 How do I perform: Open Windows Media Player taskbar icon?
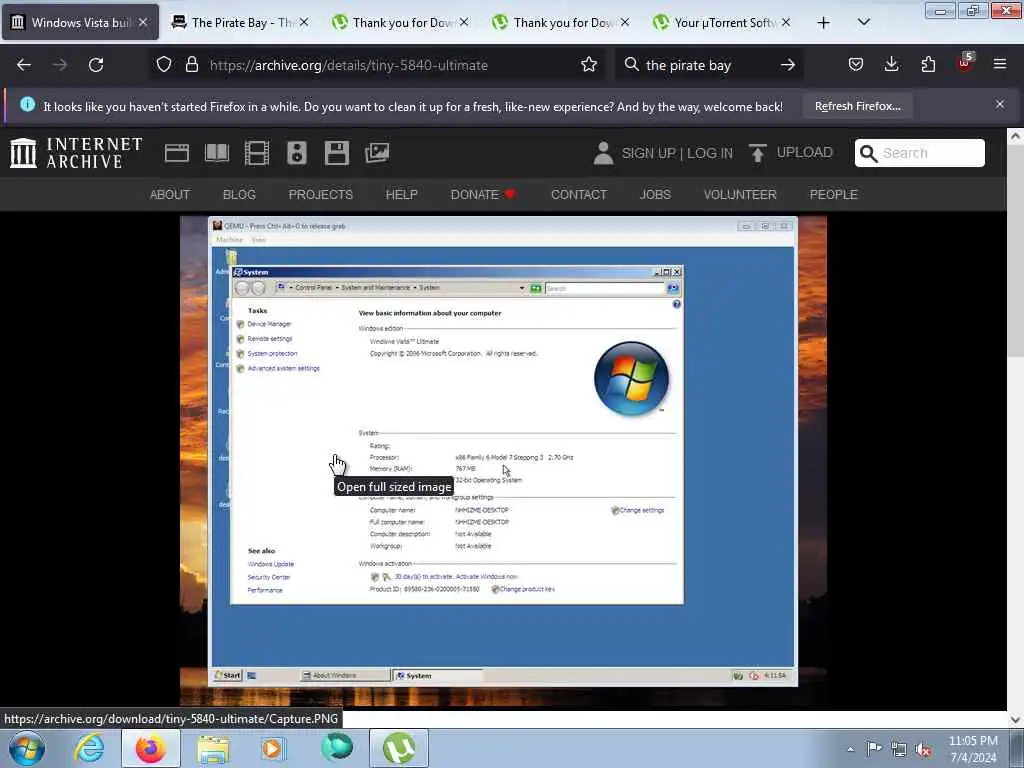(273, 748)
